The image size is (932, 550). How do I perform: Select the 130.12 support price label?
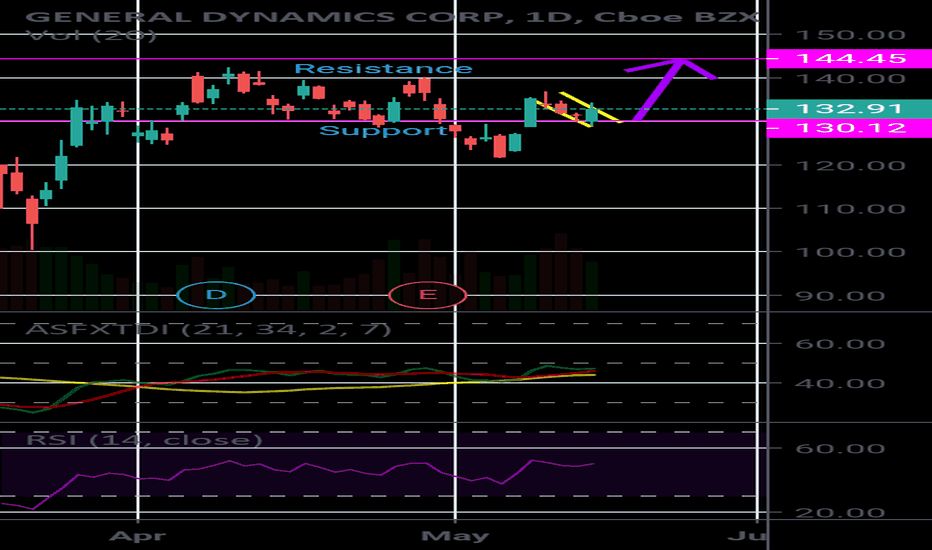click(x=850, y=128)
